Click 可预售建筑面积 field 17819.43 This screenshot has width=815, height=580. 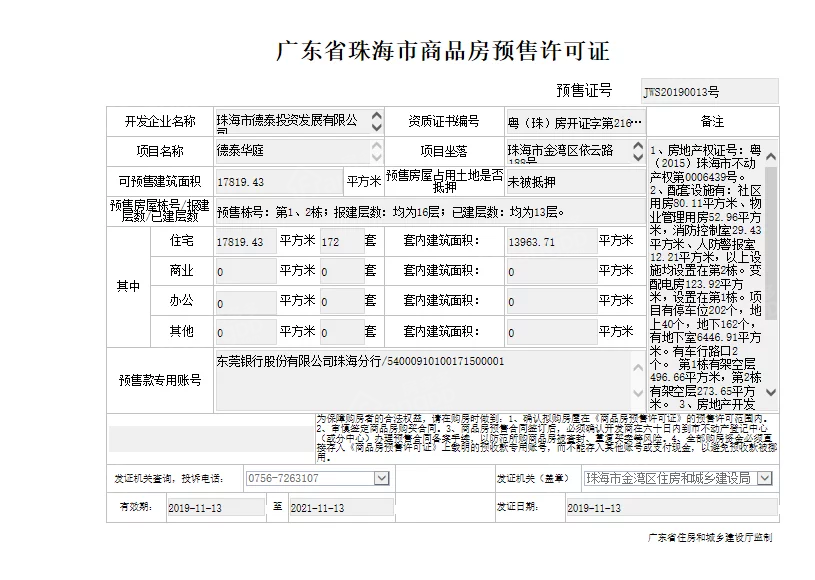point(279,182)
